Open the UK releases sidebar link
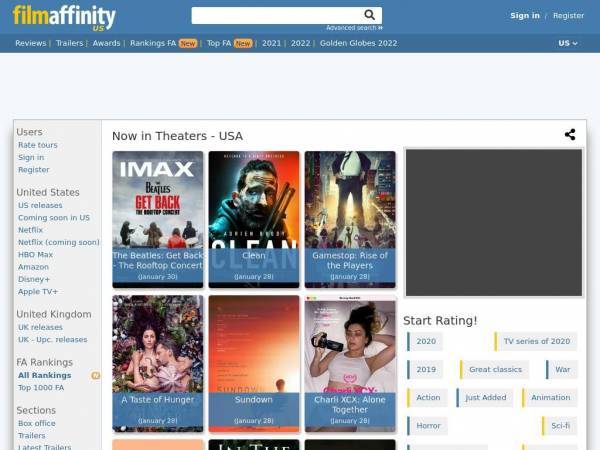Screen dimensions: 600x450 pyautogui.click(x=40, y=328)
